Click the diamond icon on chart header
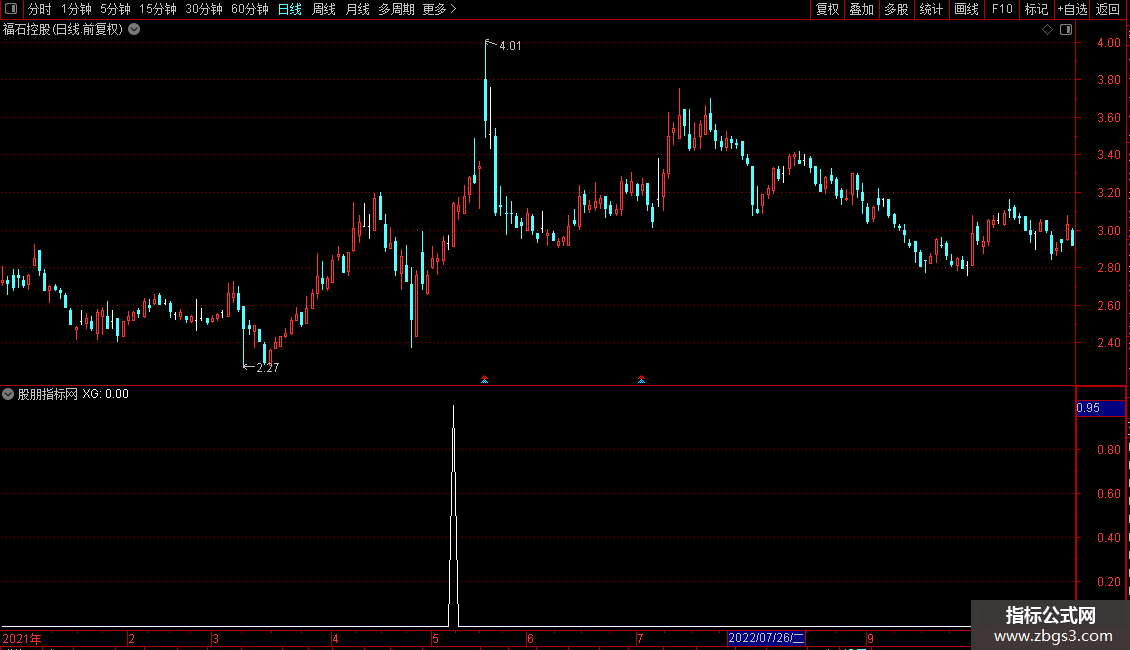This screenshot has height=650, width=1130. point(1048,30)
